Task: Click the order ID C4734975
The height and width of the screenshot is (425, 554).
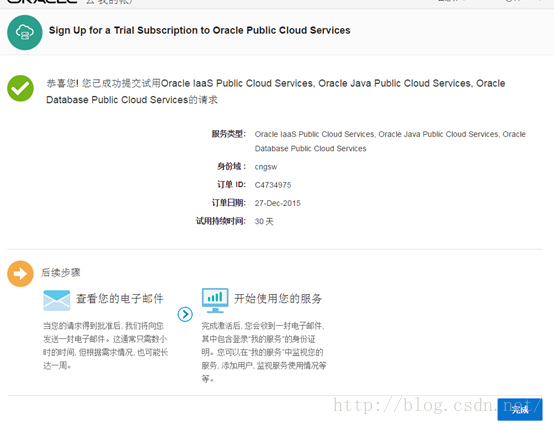Action: (x=273, y=185)
